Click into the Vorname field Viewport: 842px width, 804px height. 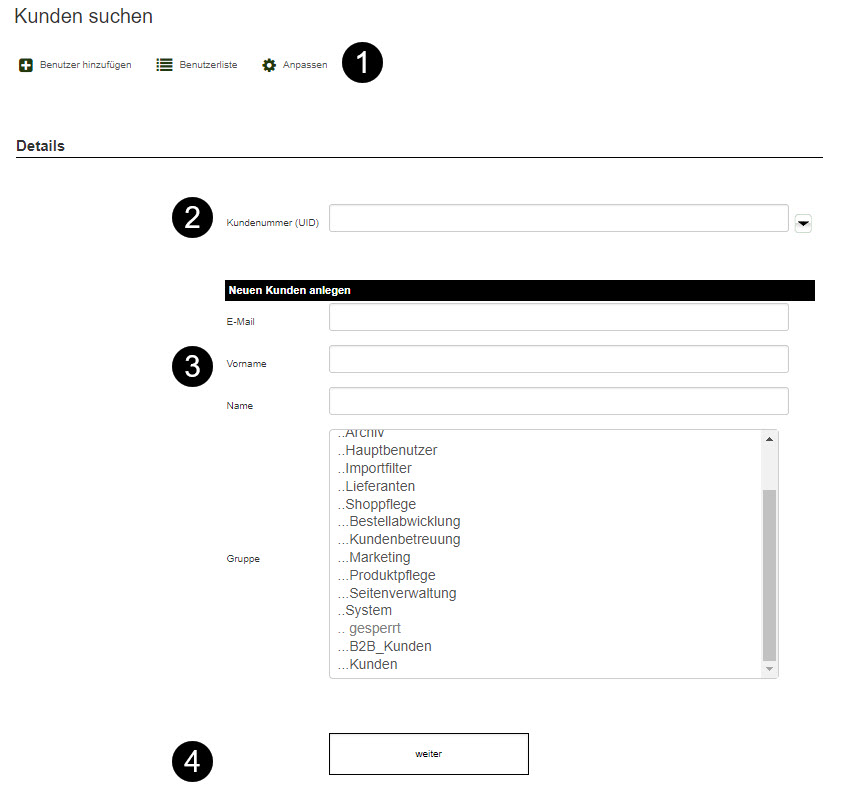pos(558,359)
